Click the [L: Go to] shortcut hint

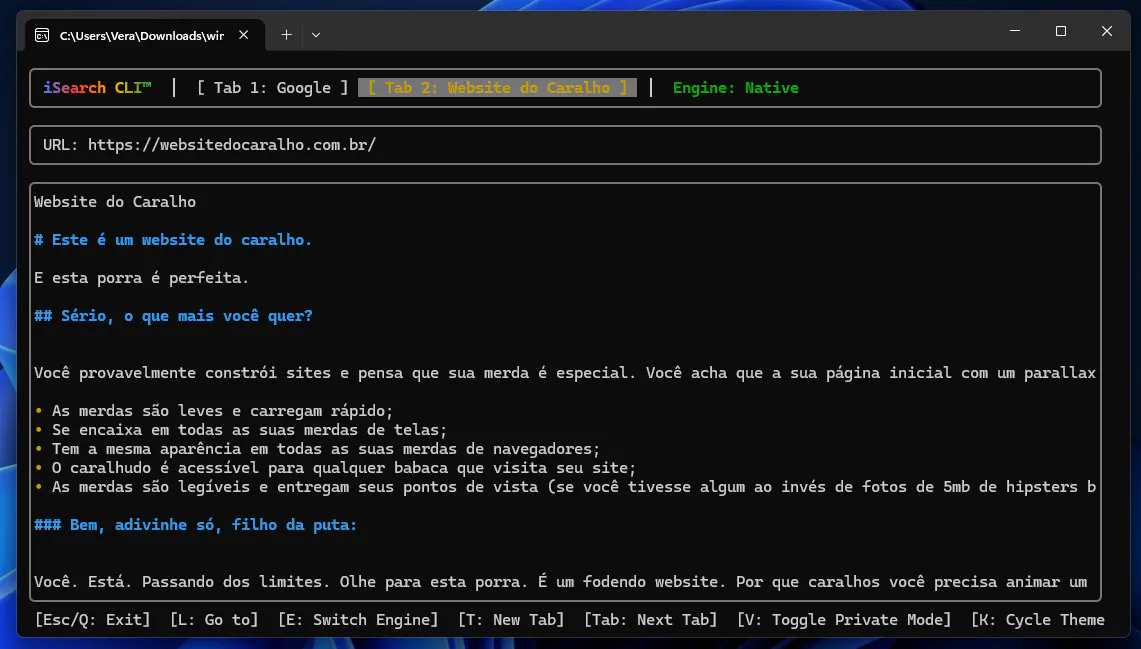[214, 620]
